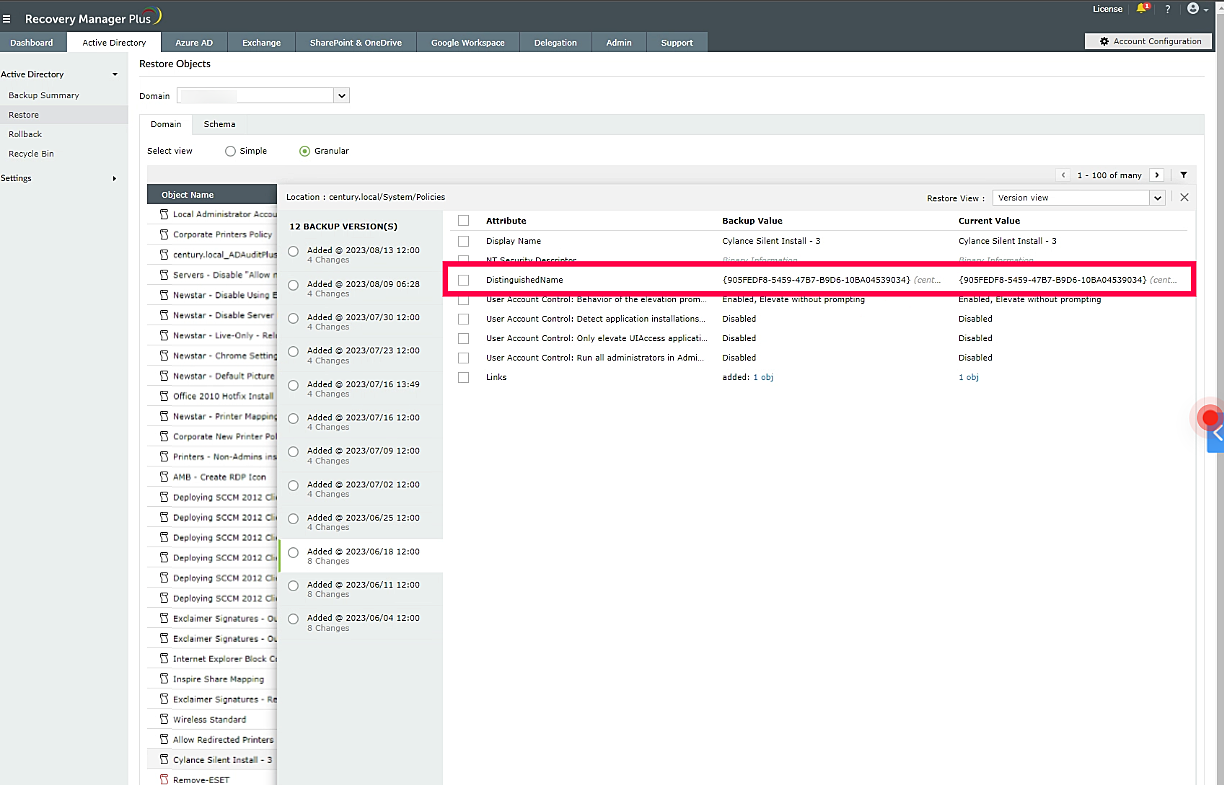Open the hamburger menu icon
This screenshot has height=785, width=1224.
(7, 19)
